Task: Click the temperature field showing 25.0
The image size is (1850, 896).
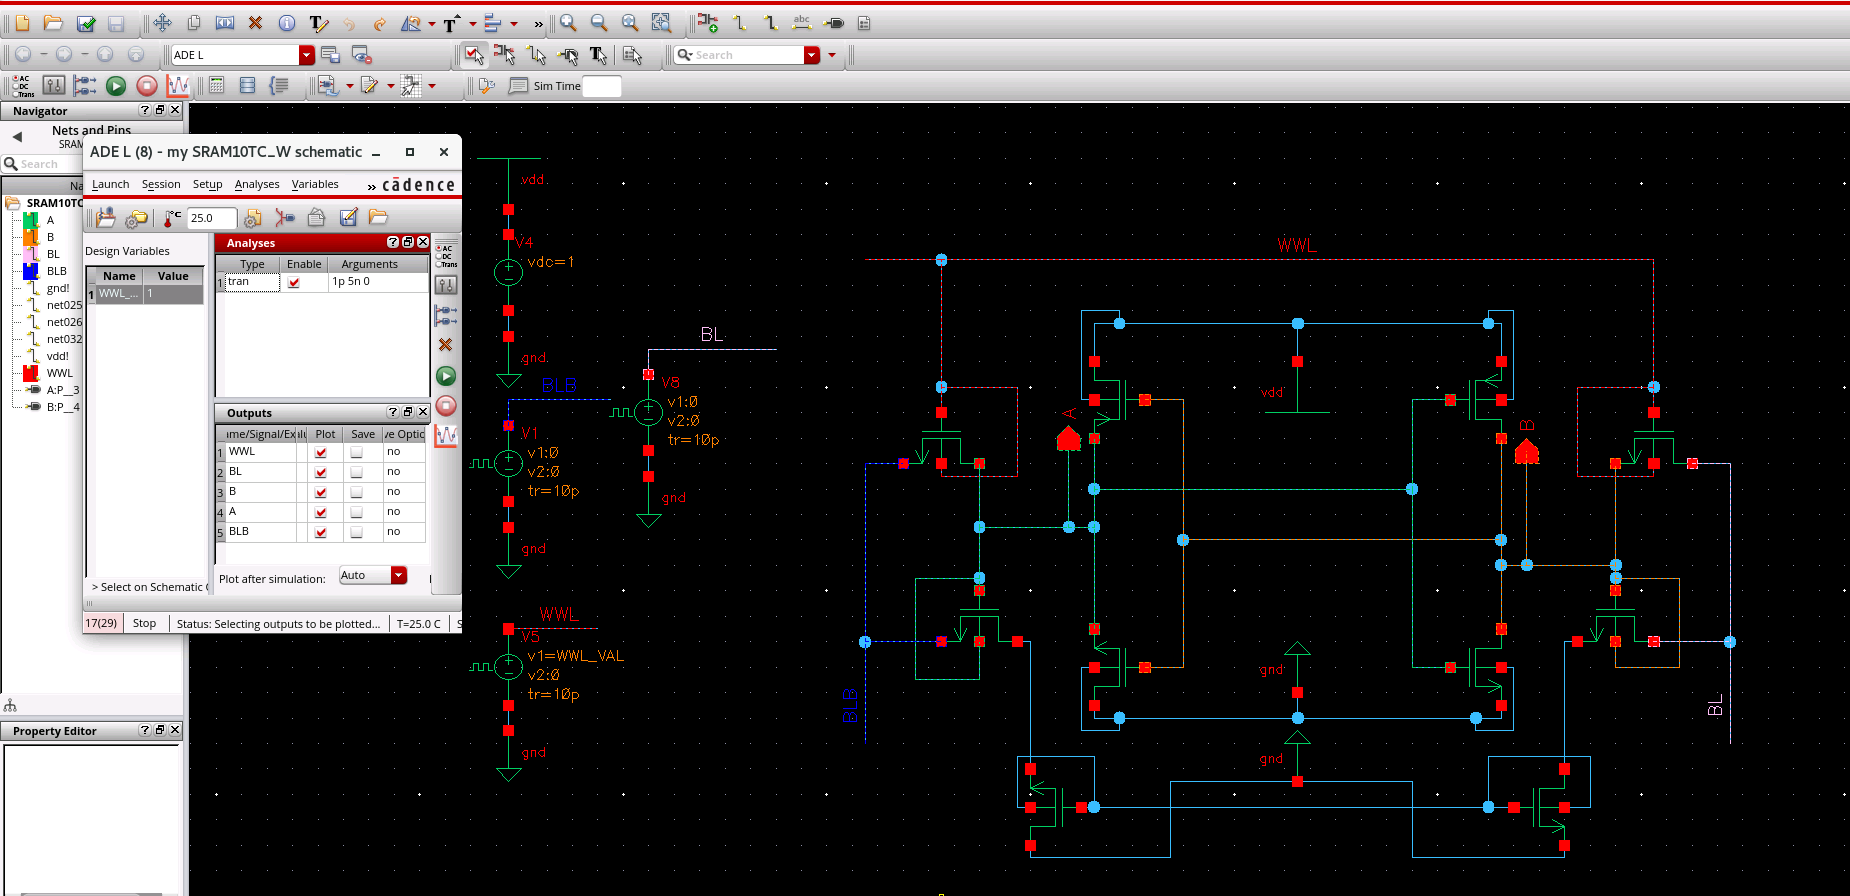Action: [211, 218]
